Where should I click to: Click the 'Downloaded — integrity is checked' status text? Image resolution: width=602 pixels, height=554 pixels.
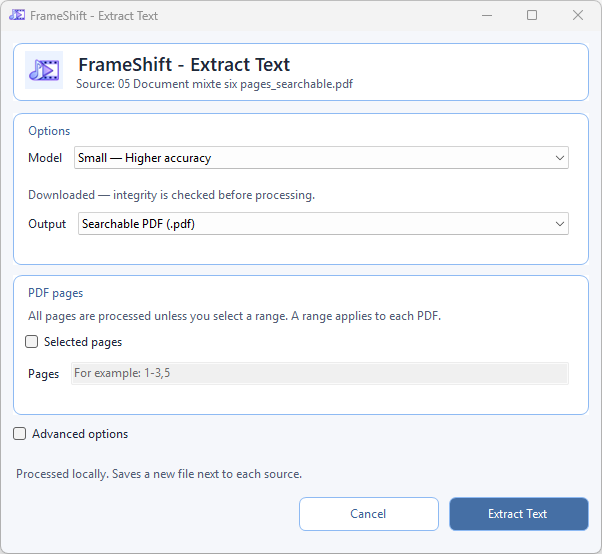pos(171,195)
